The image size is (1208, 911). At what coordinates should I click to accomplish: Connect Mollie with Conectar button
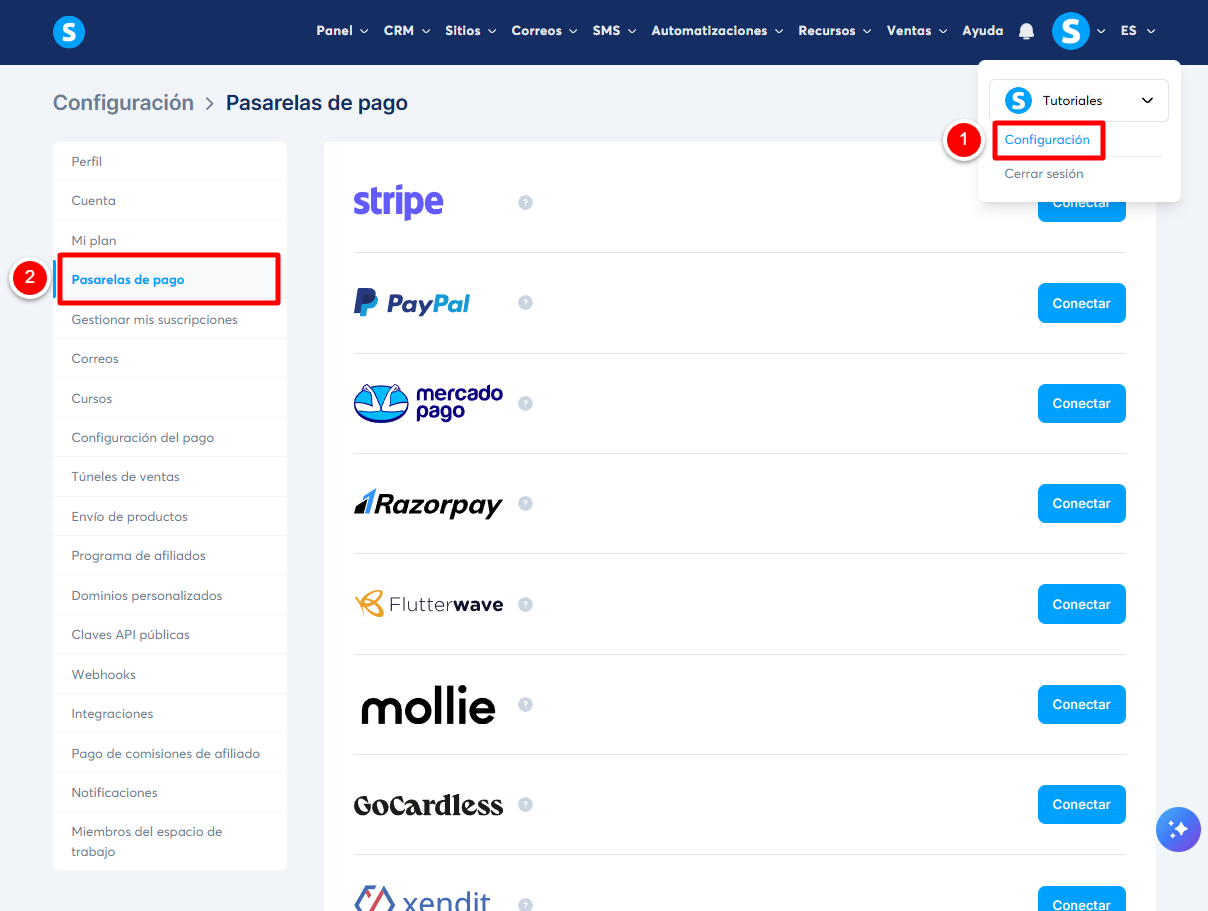click(x=1082, y=704)
